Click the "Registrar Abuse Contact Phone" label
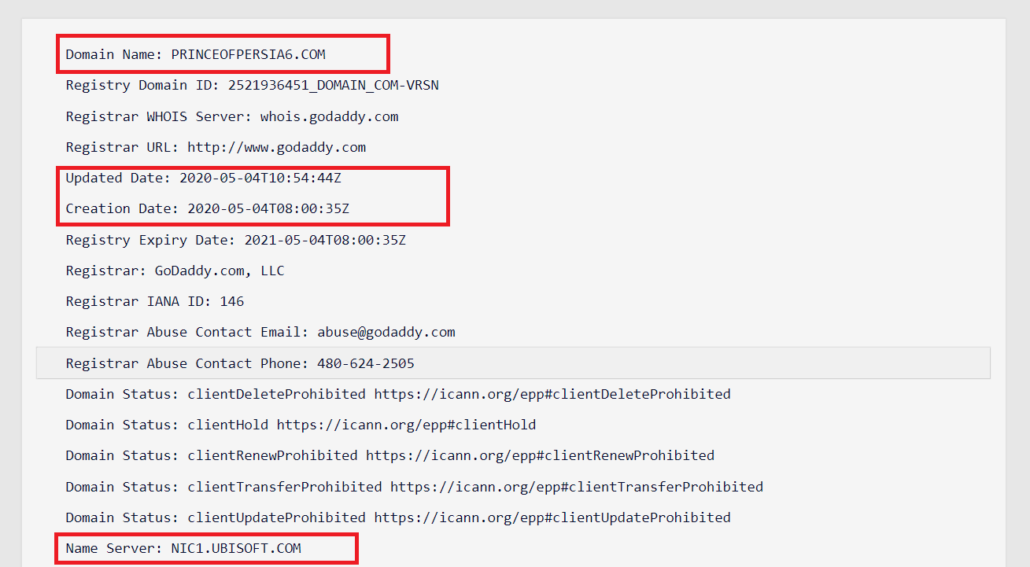The image size is (1030, 567). coord(187,363)
